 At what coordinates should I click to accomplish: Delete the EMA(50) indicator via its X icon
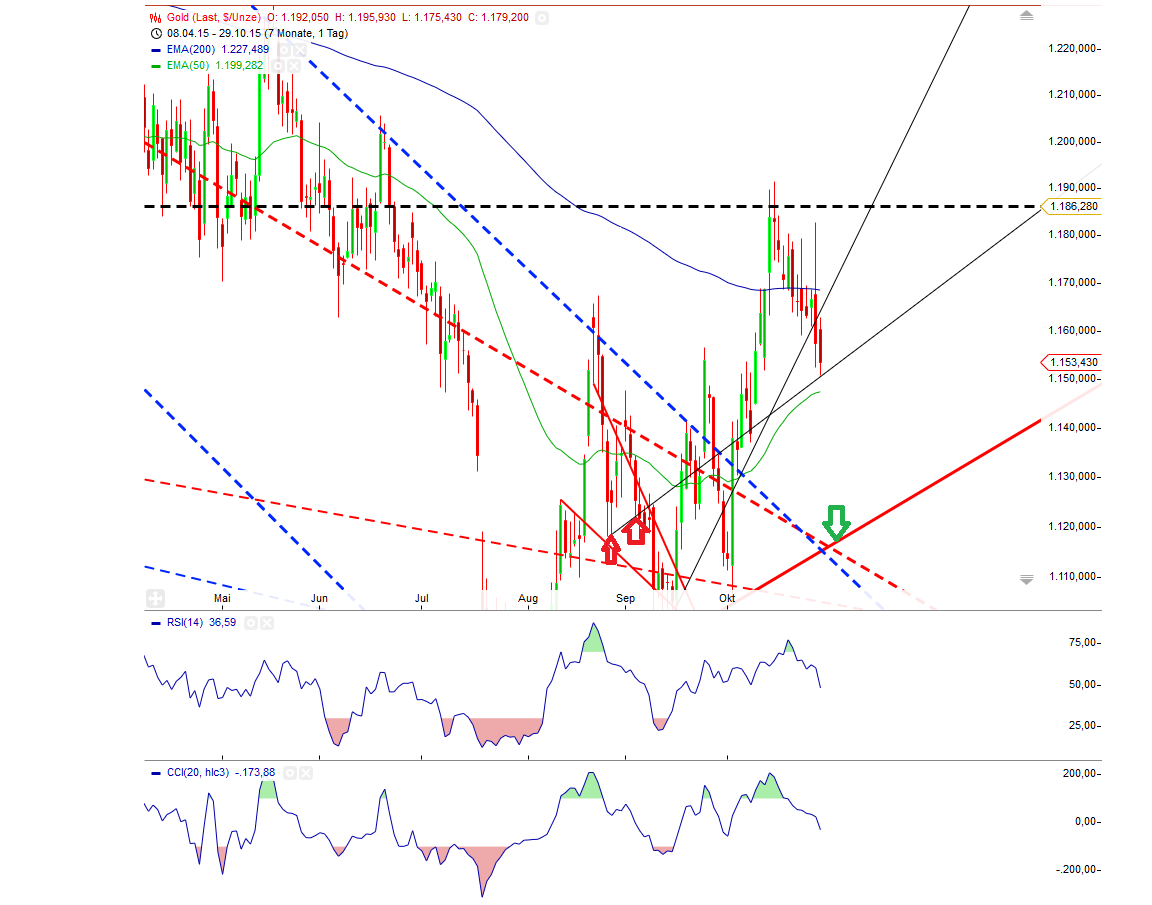292,64
